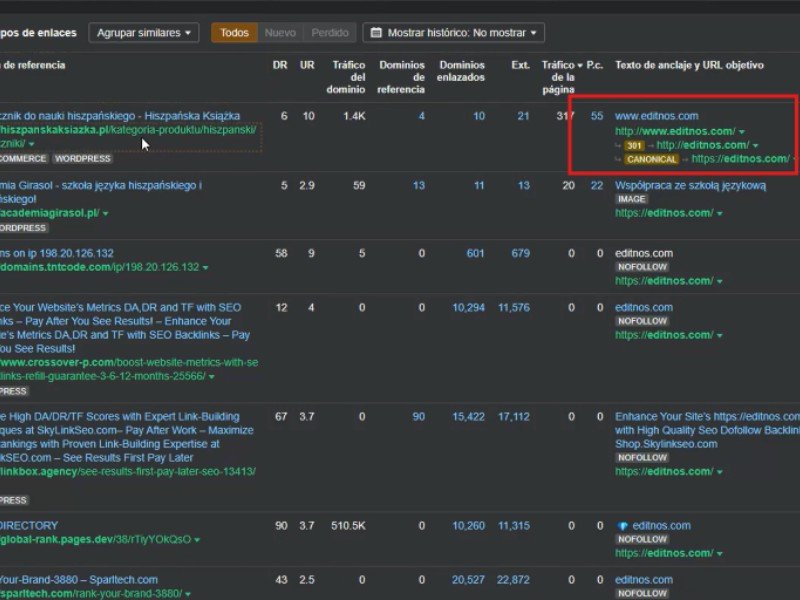The width and height of the screenshot is (800, 600).
Task: Open the external links value 17,112
Action: 514,416
